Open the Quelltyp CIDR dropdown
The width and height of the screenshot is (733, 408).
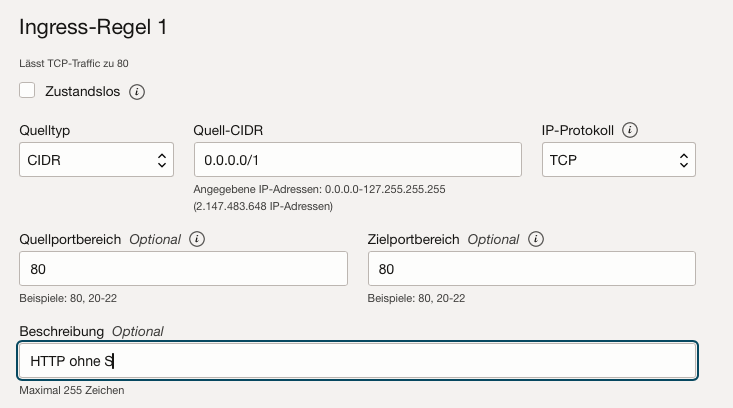(96, 160)
